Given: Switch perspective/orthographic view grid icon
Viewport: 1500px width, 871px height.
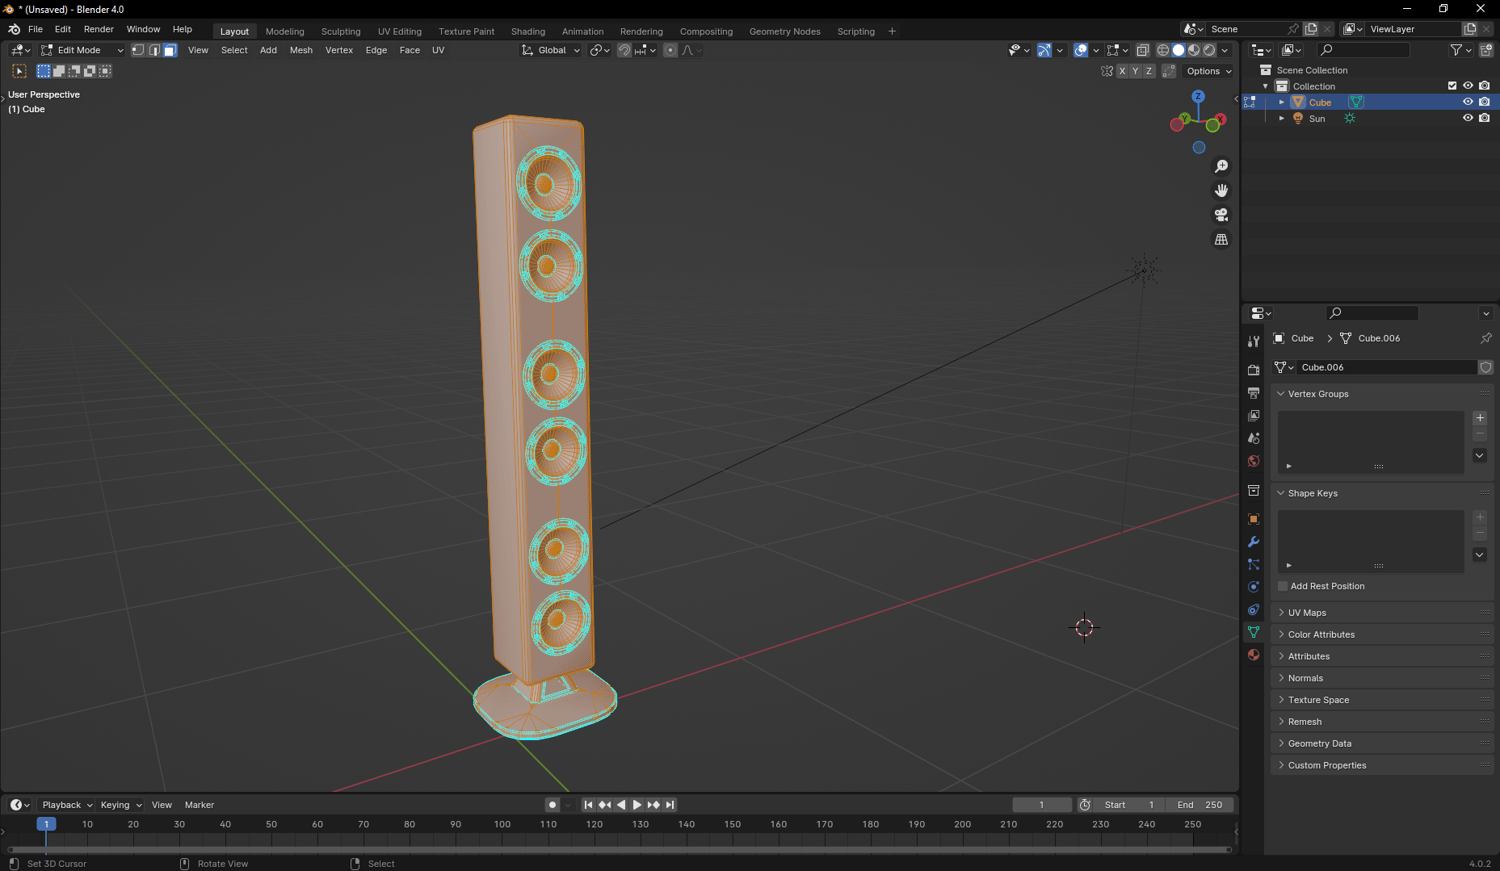Looking at the screenshot, I should [x=1221, y=240].
